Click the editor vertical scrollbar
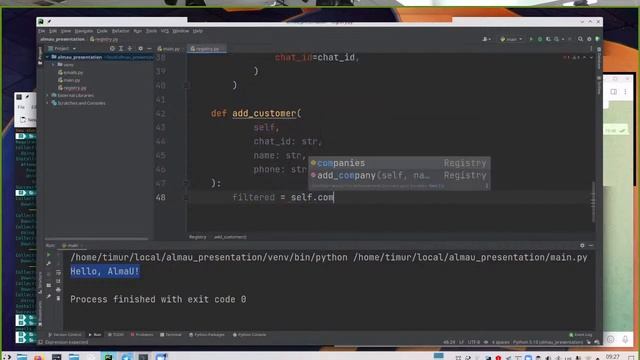Viewport: 640px width, 360px height. click(x=593, y=201)
